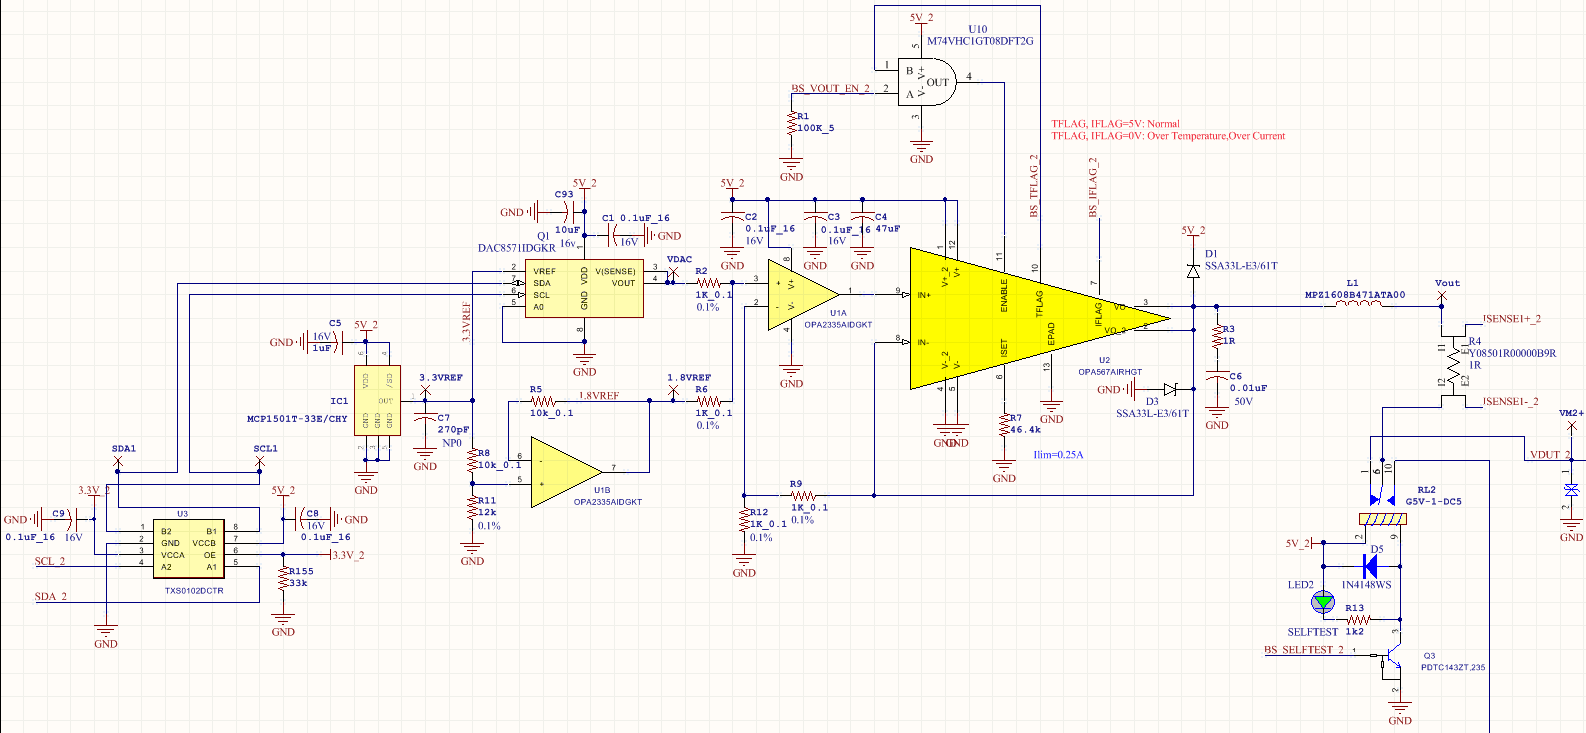This screenshot has width=1586, height=733.
Task: Click diode D5 1N4148WS
Action: [x=1370, y=565]
